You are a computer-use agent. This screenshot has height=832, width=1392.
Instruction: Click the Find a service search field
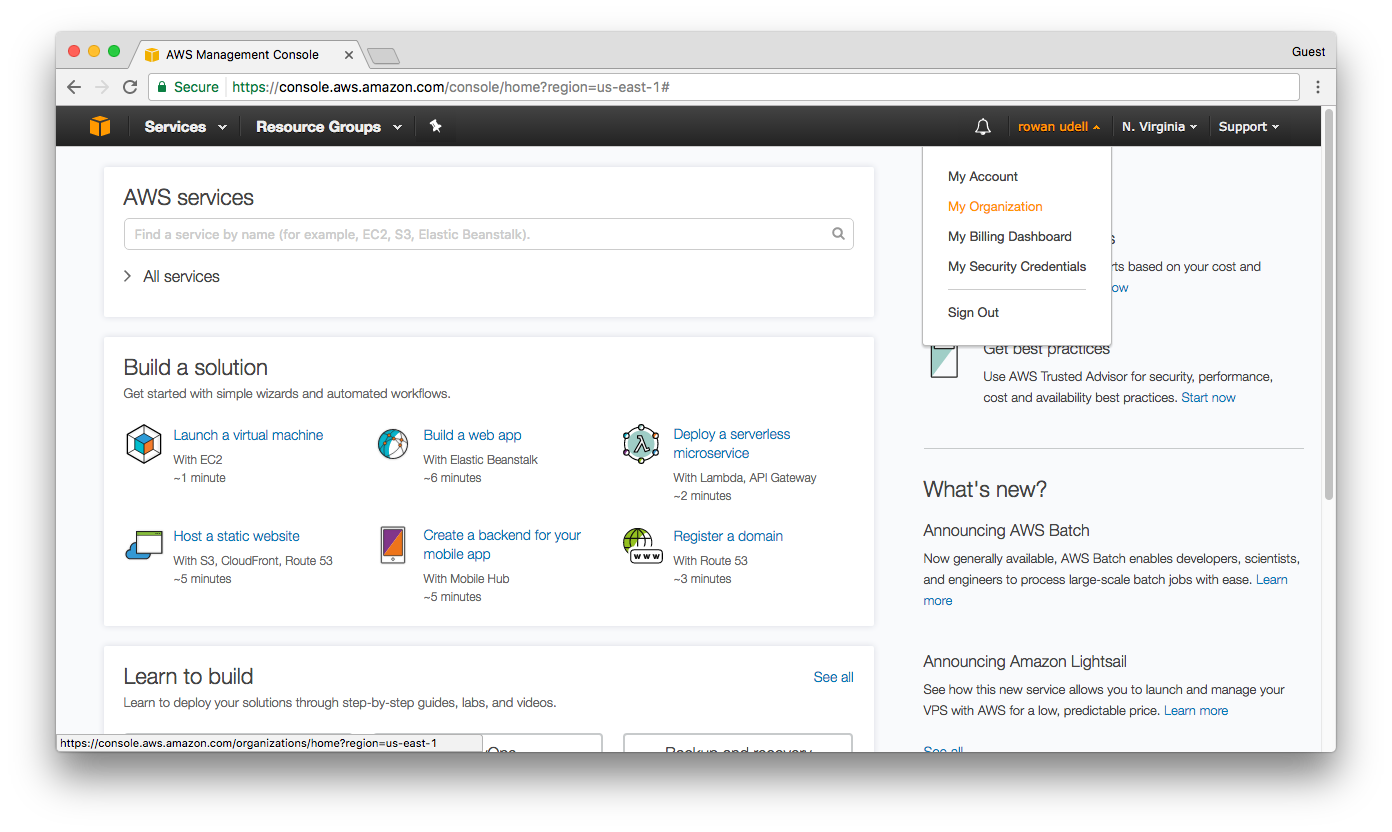488,234
